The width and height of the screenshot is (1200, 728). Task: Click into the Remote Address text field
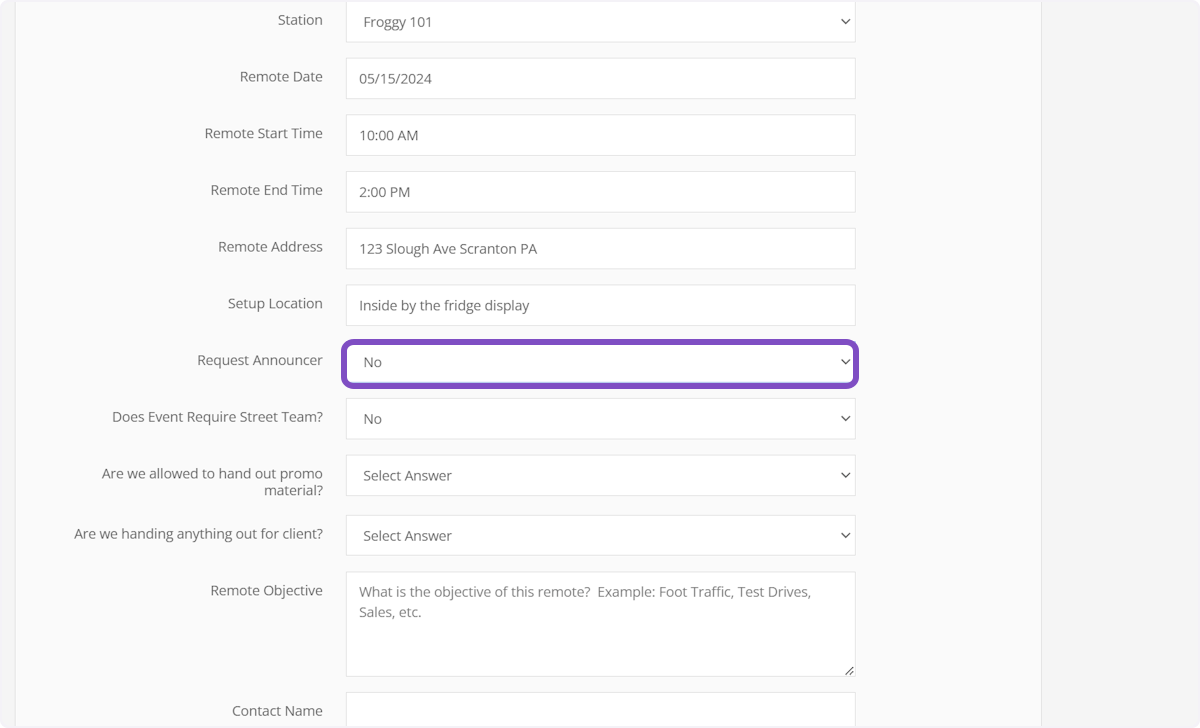[x=600, y=249]
